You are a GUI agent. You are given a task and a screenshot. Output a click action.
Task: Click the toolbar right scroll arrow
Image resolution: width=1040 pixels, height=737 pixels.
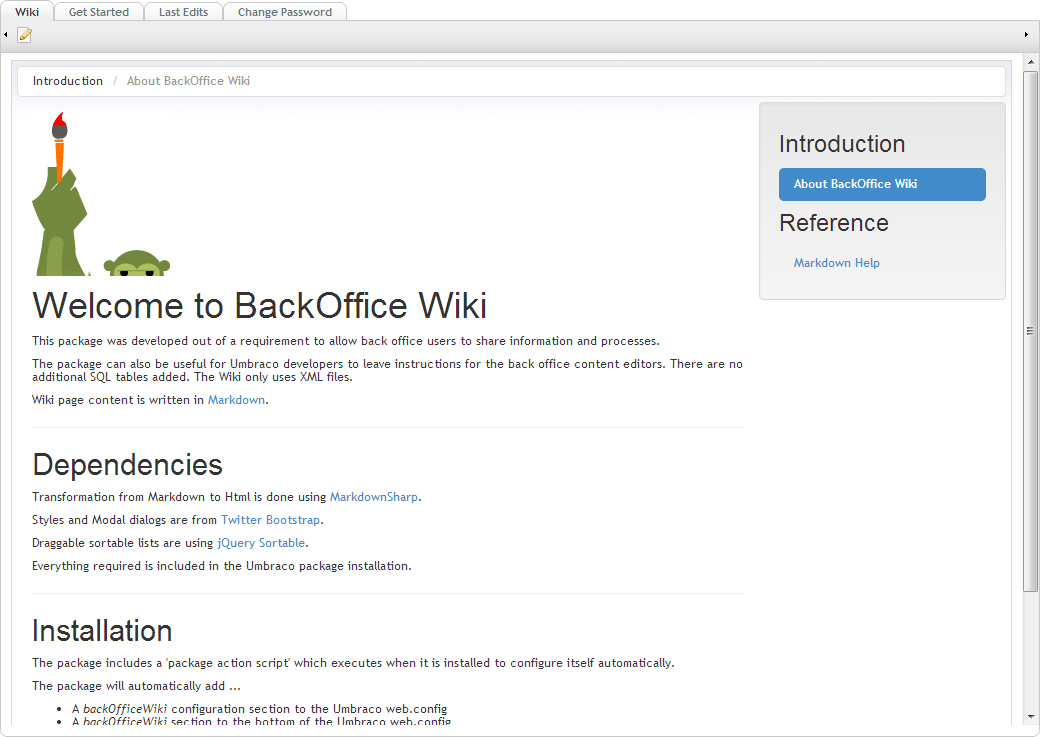pyautogui.click(x=1026, y=34)
